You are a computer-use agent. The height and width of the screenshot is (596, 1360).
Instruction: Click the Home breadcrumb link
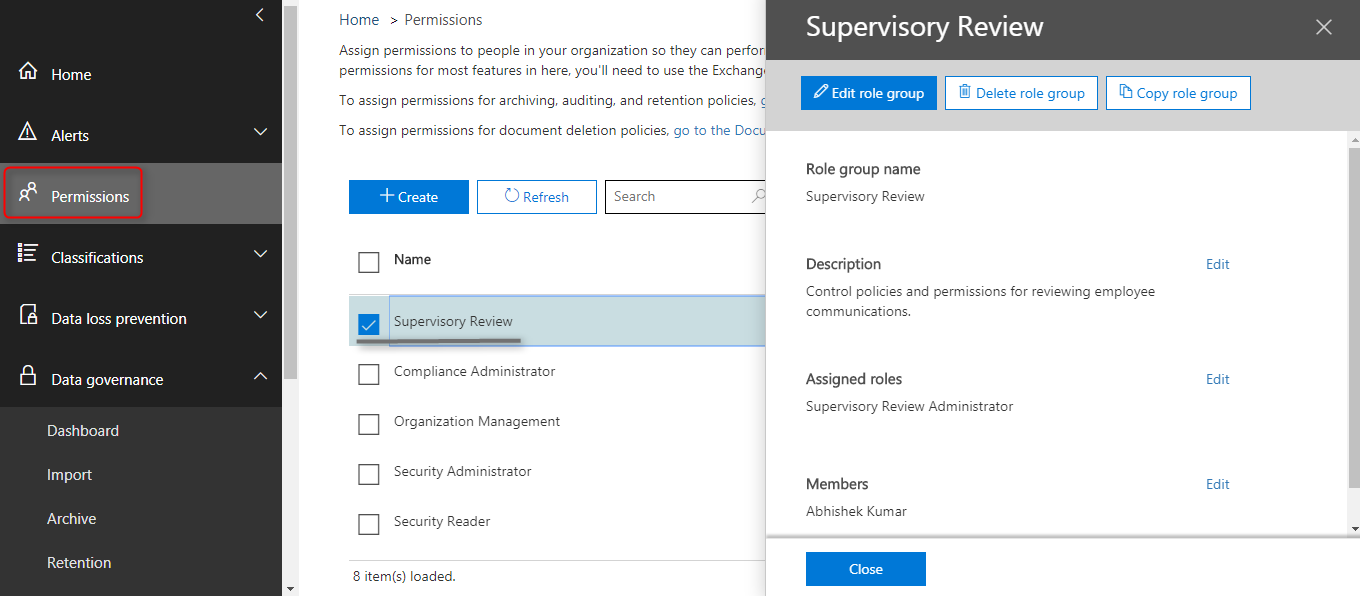coord(359,20)
